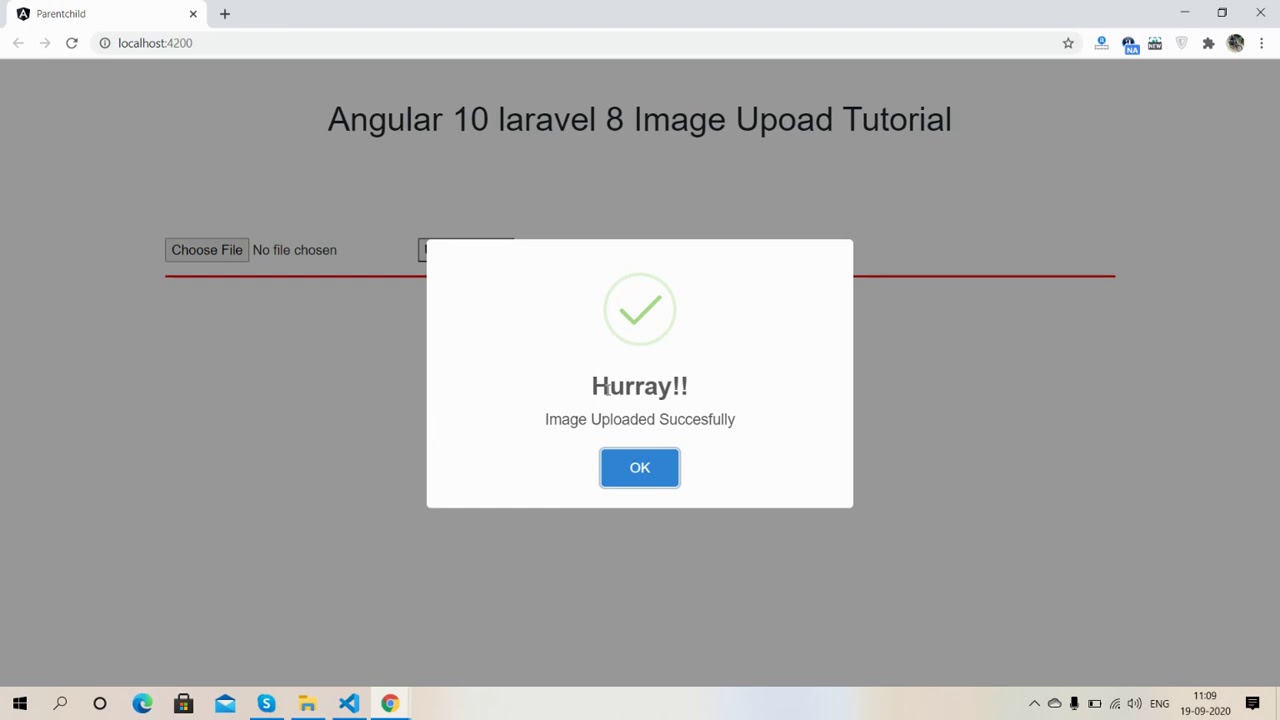Click the browser back arrow

[x=18, y=43]
